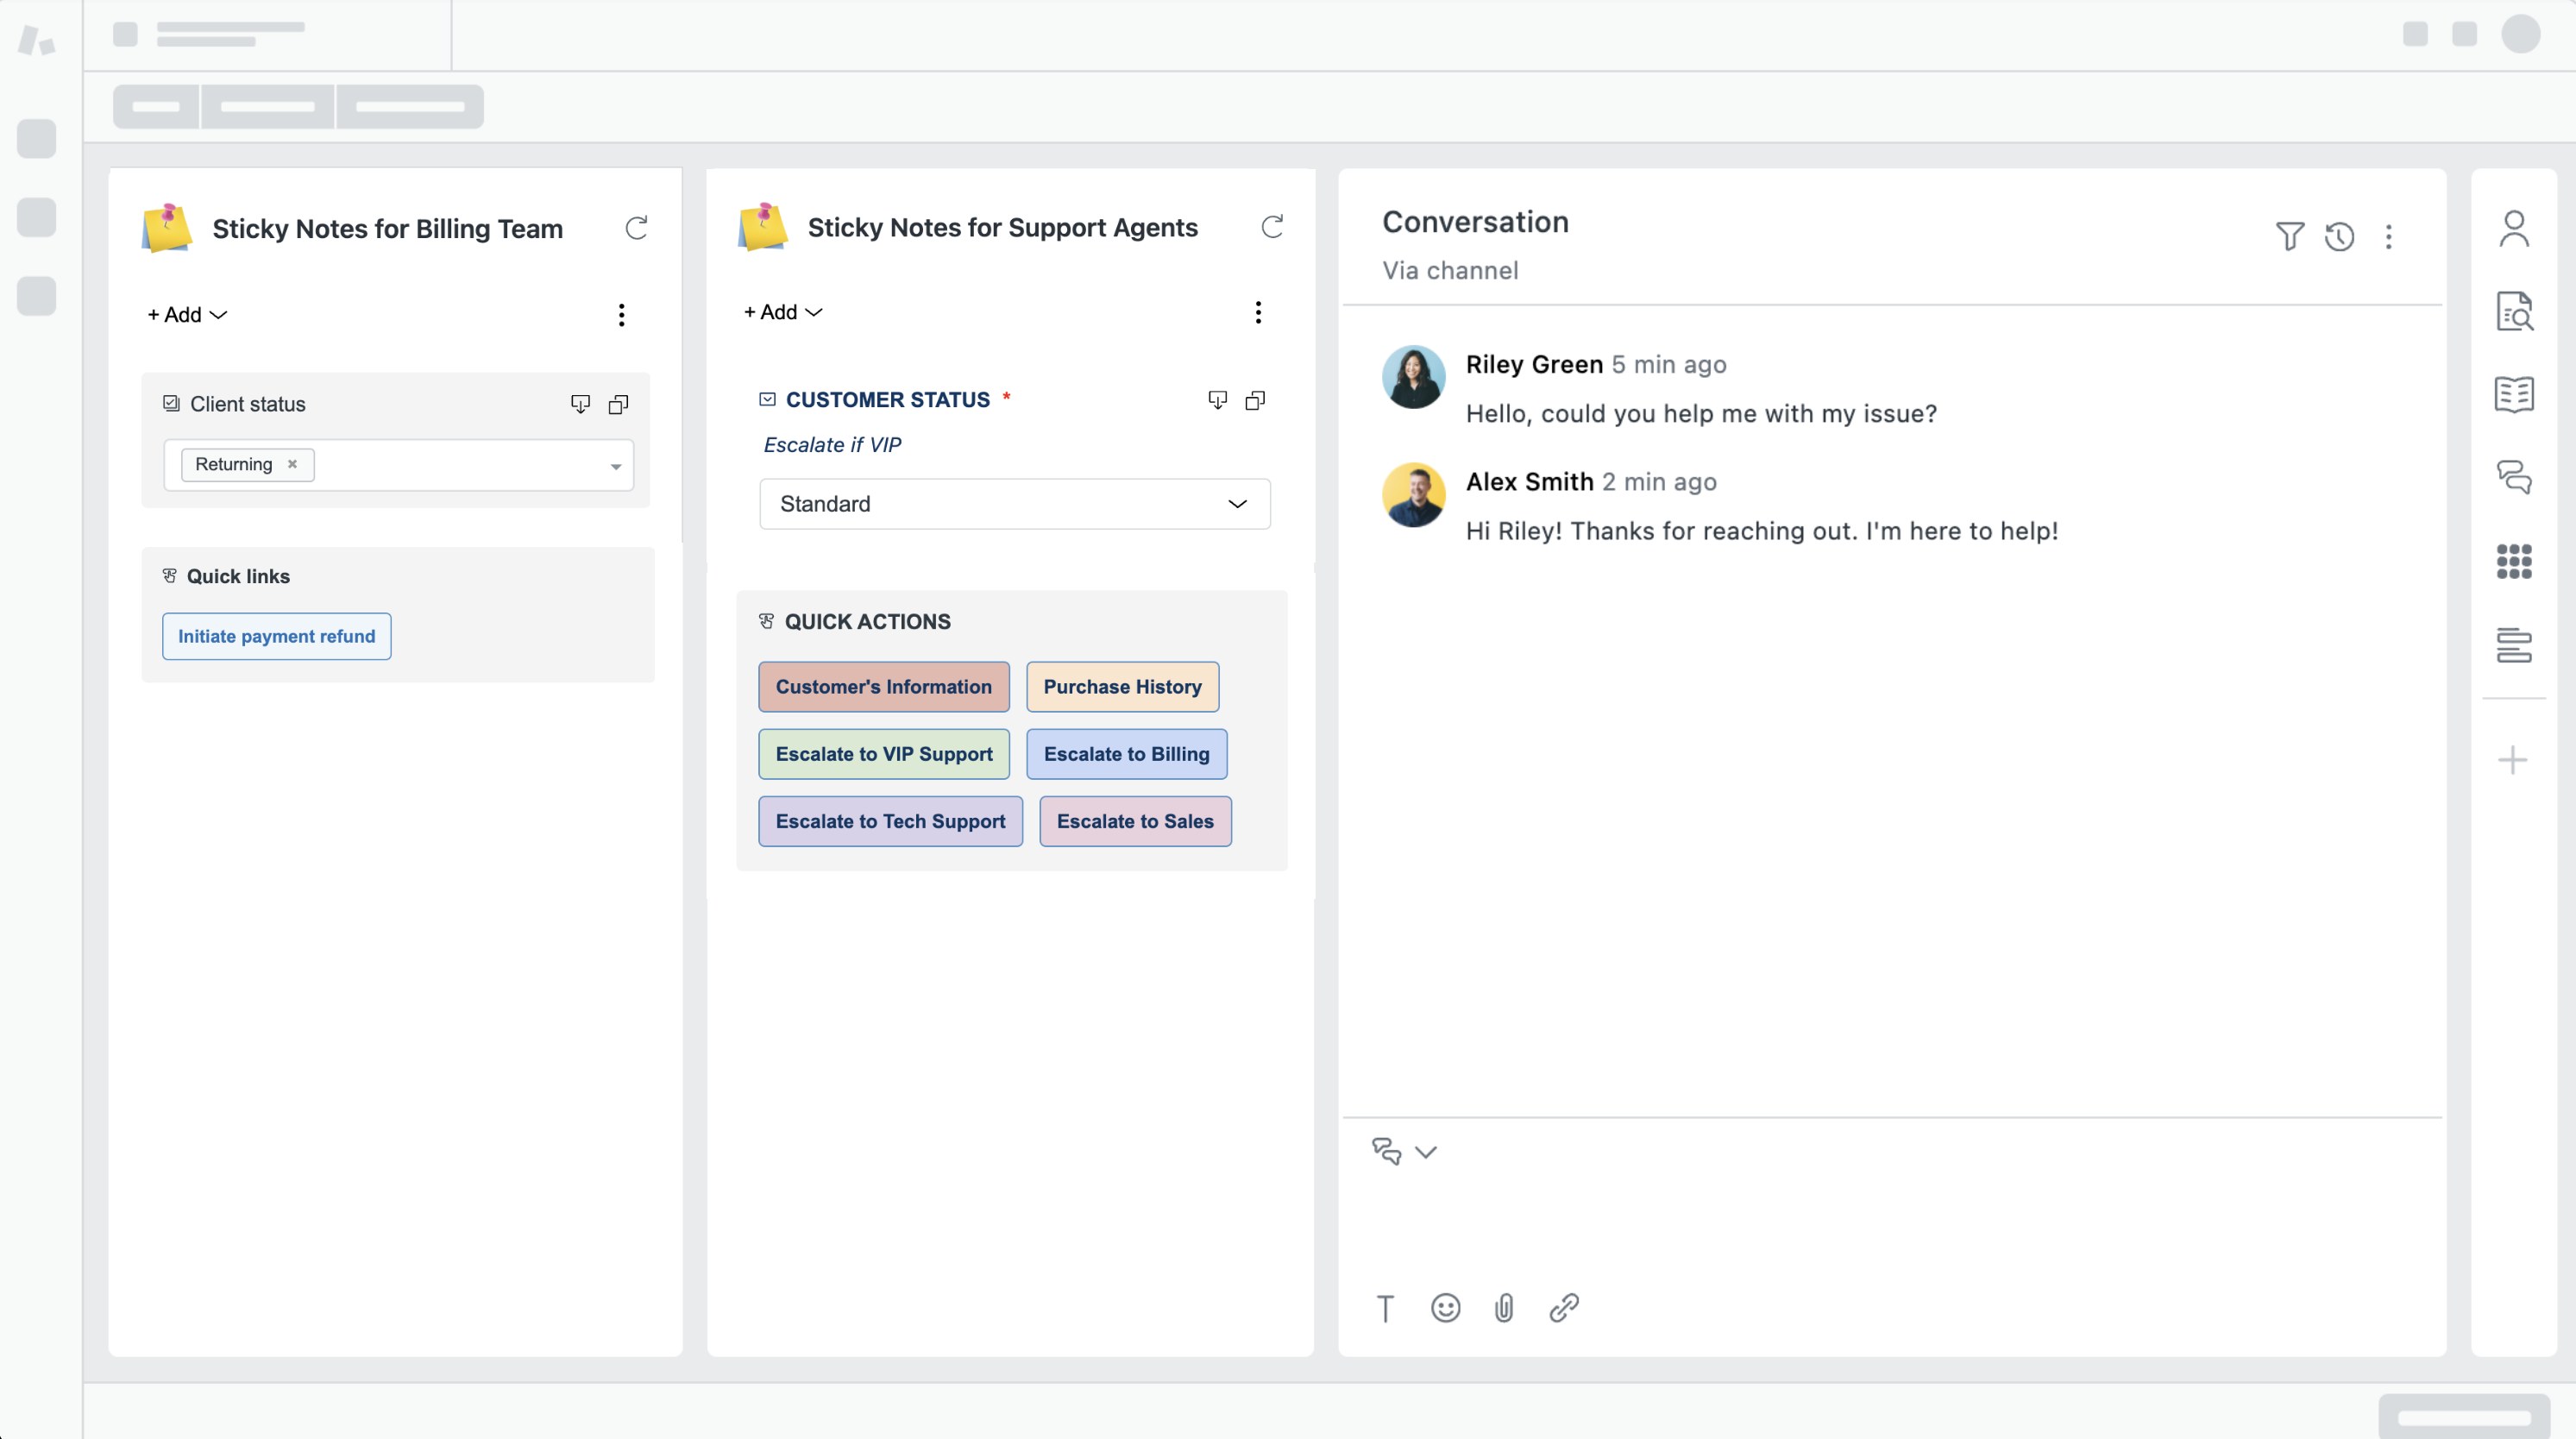
Task: Click the copy icon beside CUSTOMER STATUS
Action: click(1255, 400)
